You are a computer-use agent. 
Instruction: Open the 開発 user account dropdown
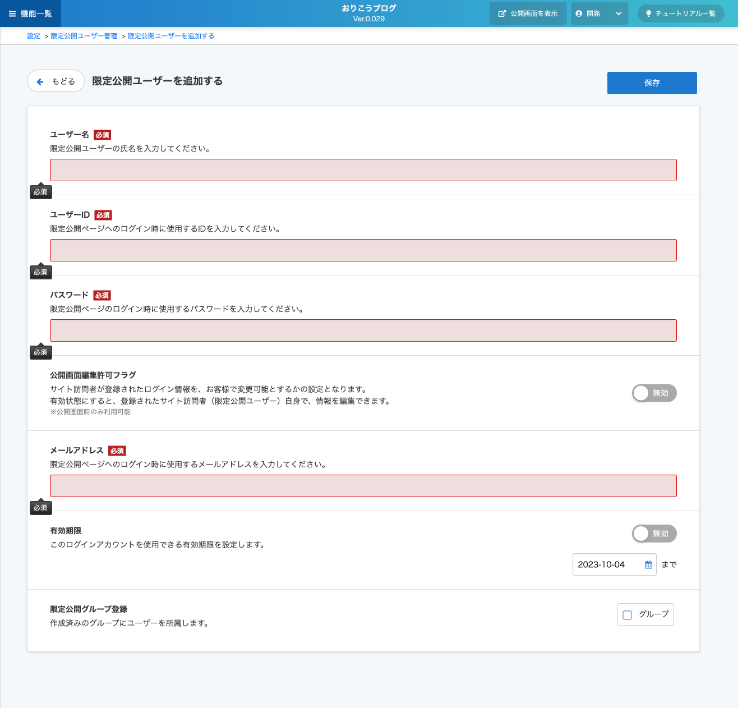pyautogui.click(x=600, y=14)
